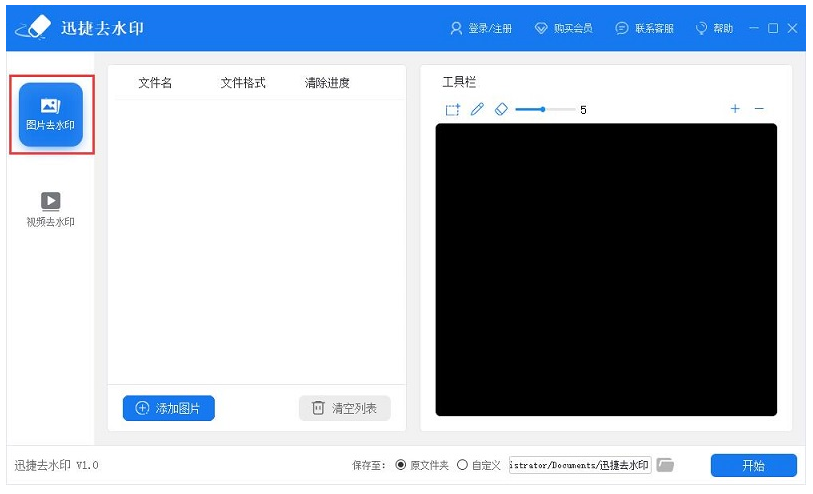This screenshot has height=494, width=813.
Task: Open 联系客服 customer service
Action: pyautogui.click(x=644, y=29)
